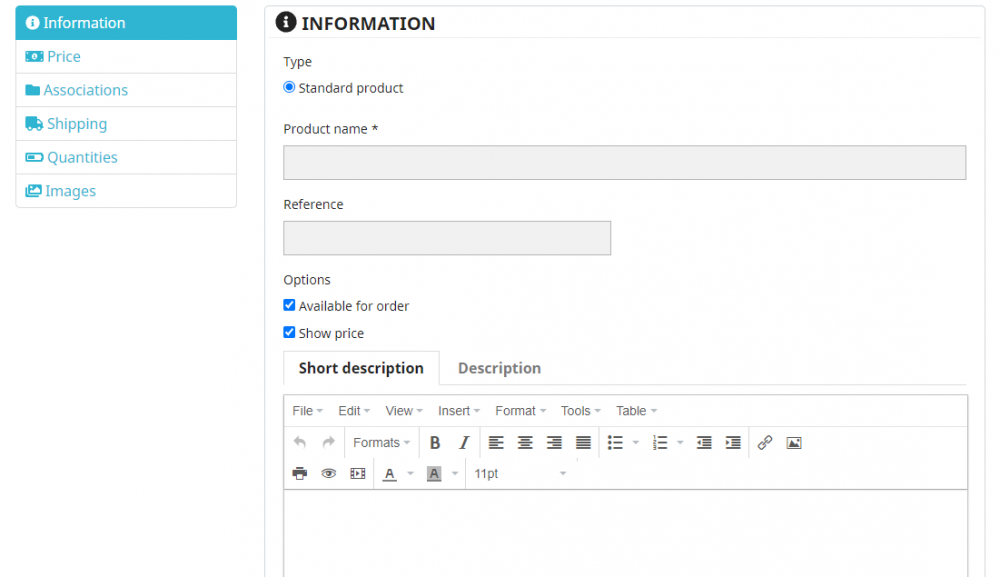
Task: Insert an image into the description
Action: [x=794, y=443]
